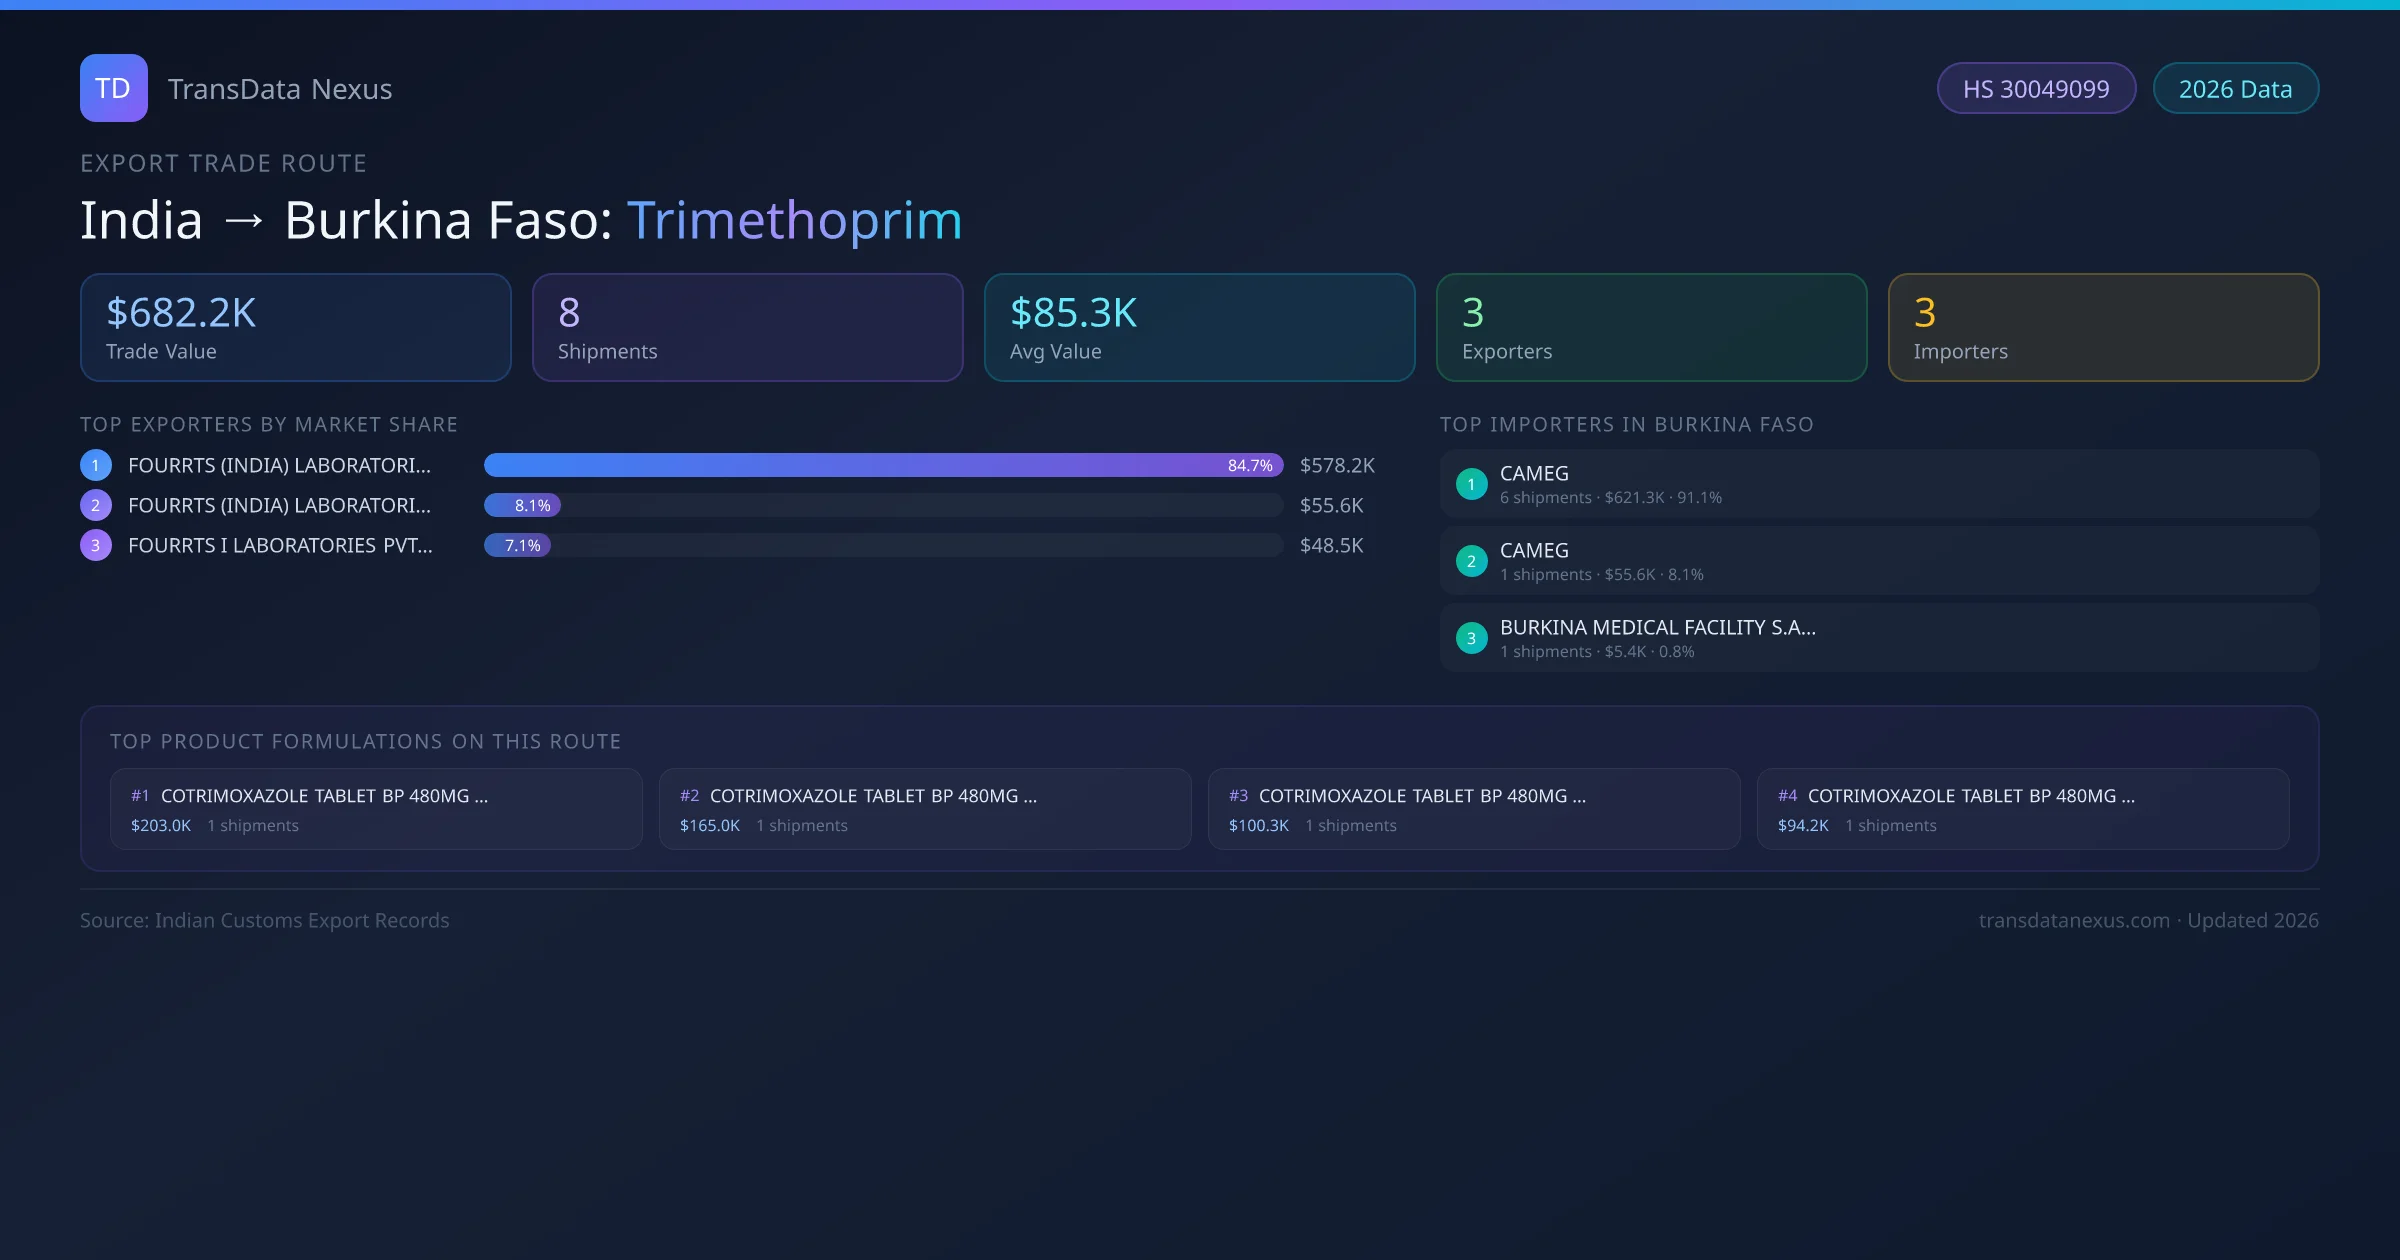Click second CAMEG importer rank 2 badge
2400x1260 pixels.
tap(1471, 561)
